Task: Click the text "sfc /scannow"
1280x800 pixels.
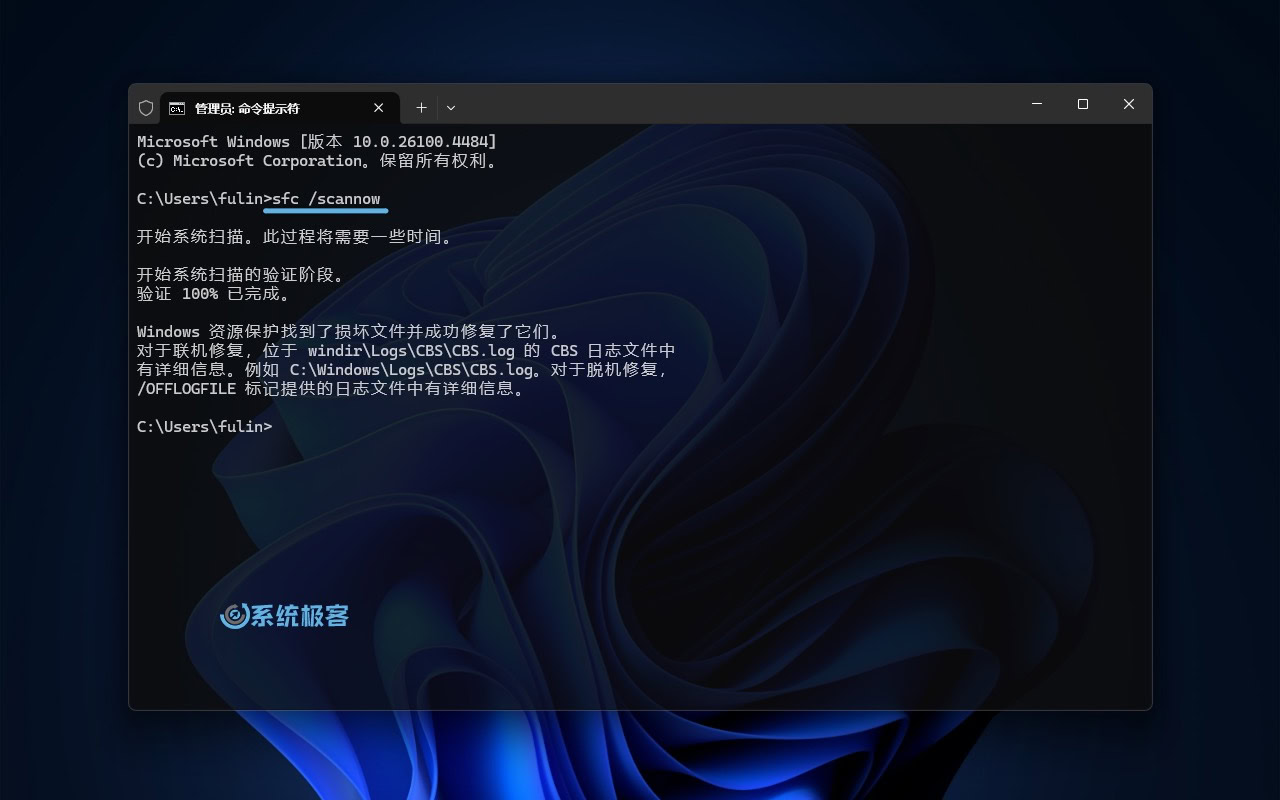Action: (326, 198)
